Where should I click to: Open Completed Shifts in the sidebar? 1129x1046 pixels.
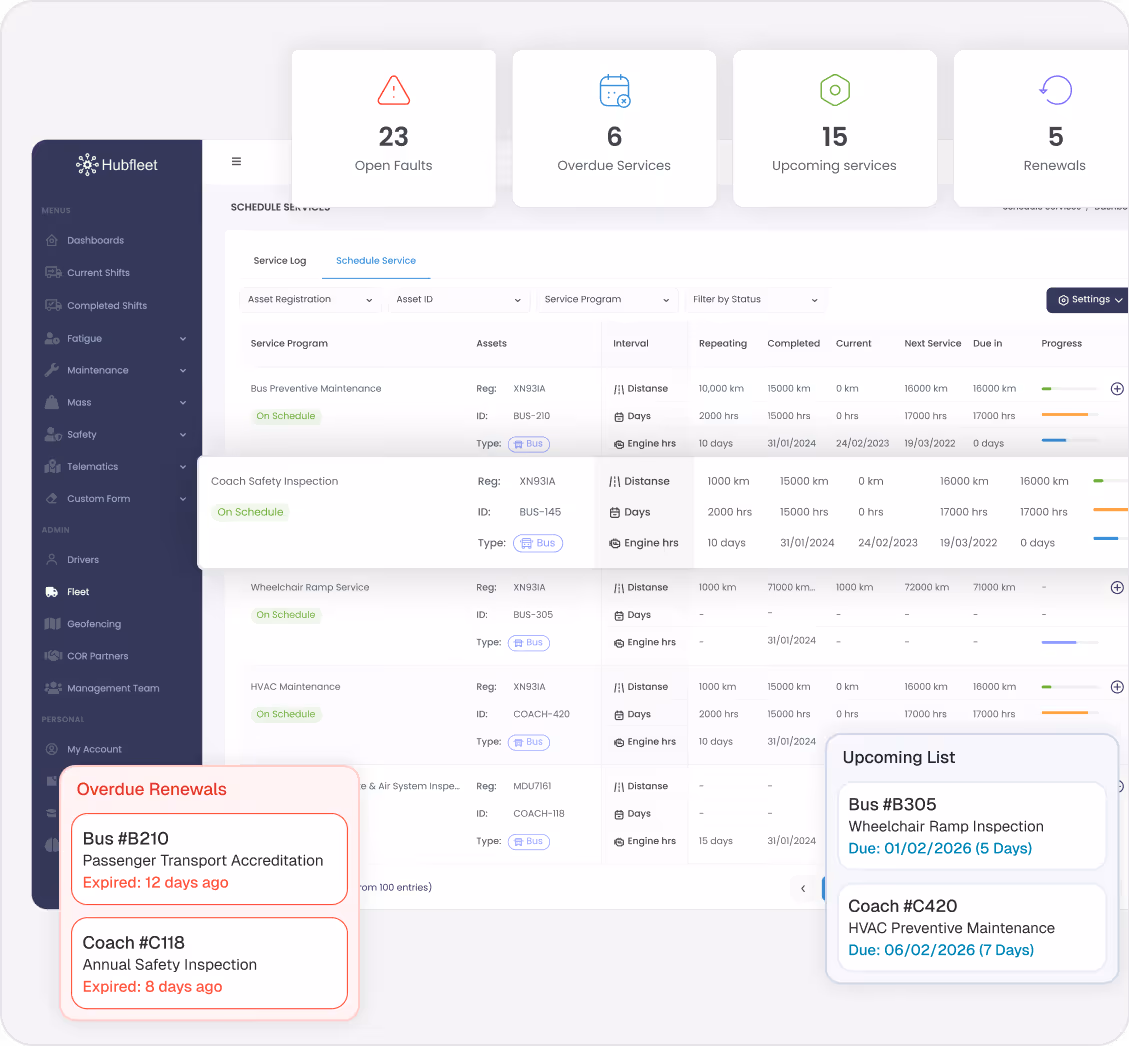[x=107, y=305]
